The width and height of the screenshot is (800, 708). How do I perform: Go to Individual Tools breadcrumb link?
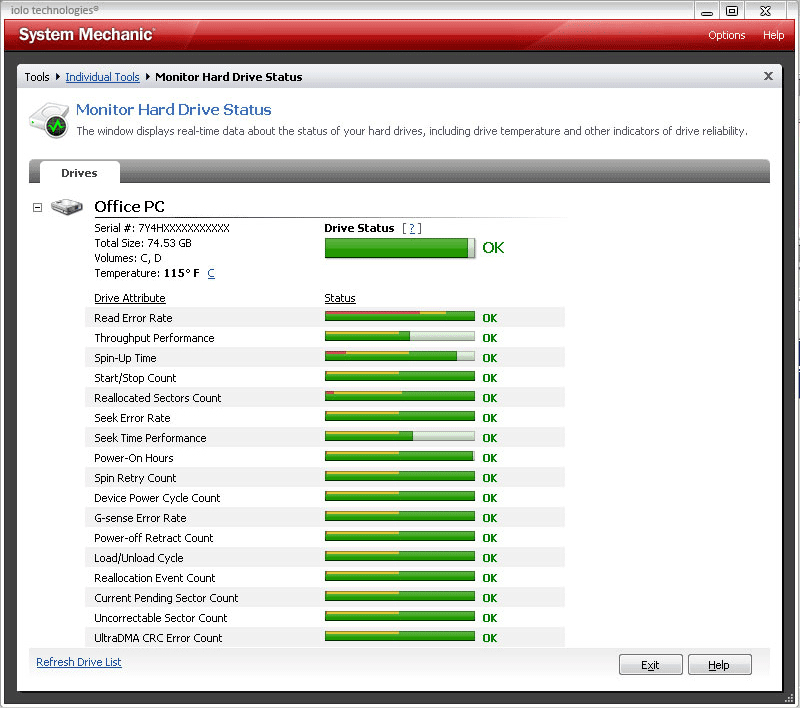tap(102, 77)
